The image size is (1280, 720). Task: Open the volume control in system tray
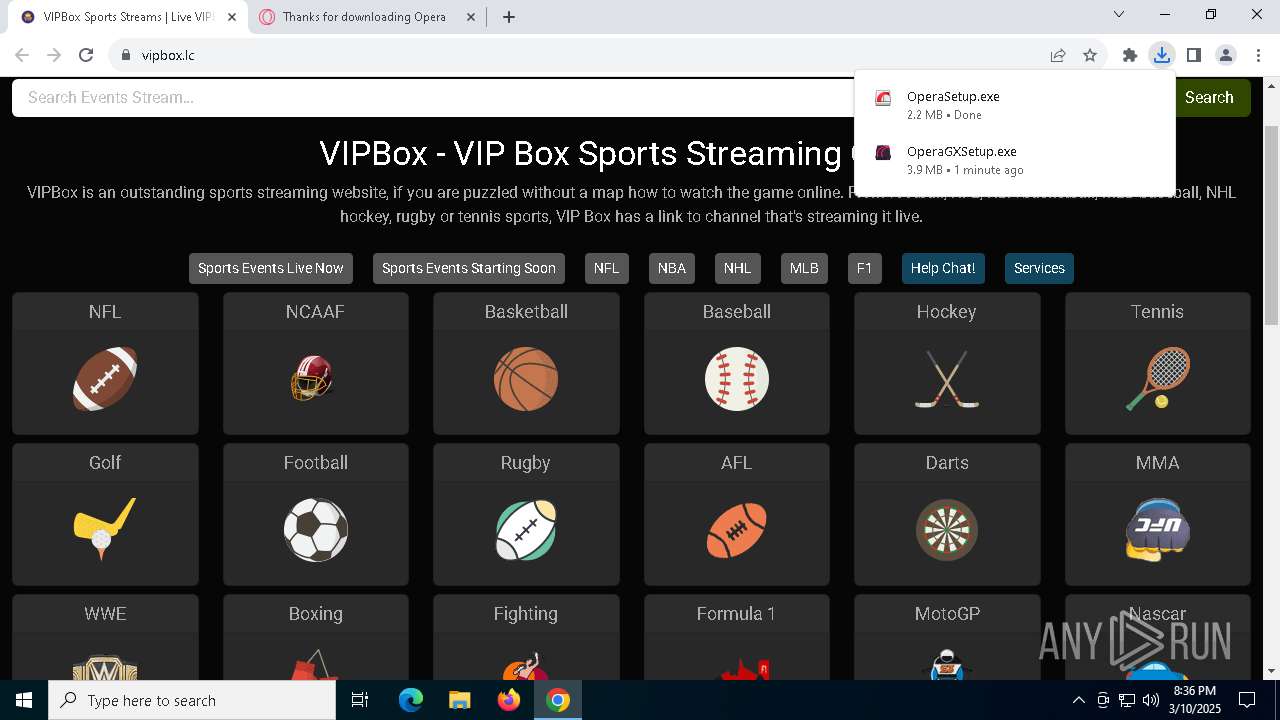pos(1151,700)
